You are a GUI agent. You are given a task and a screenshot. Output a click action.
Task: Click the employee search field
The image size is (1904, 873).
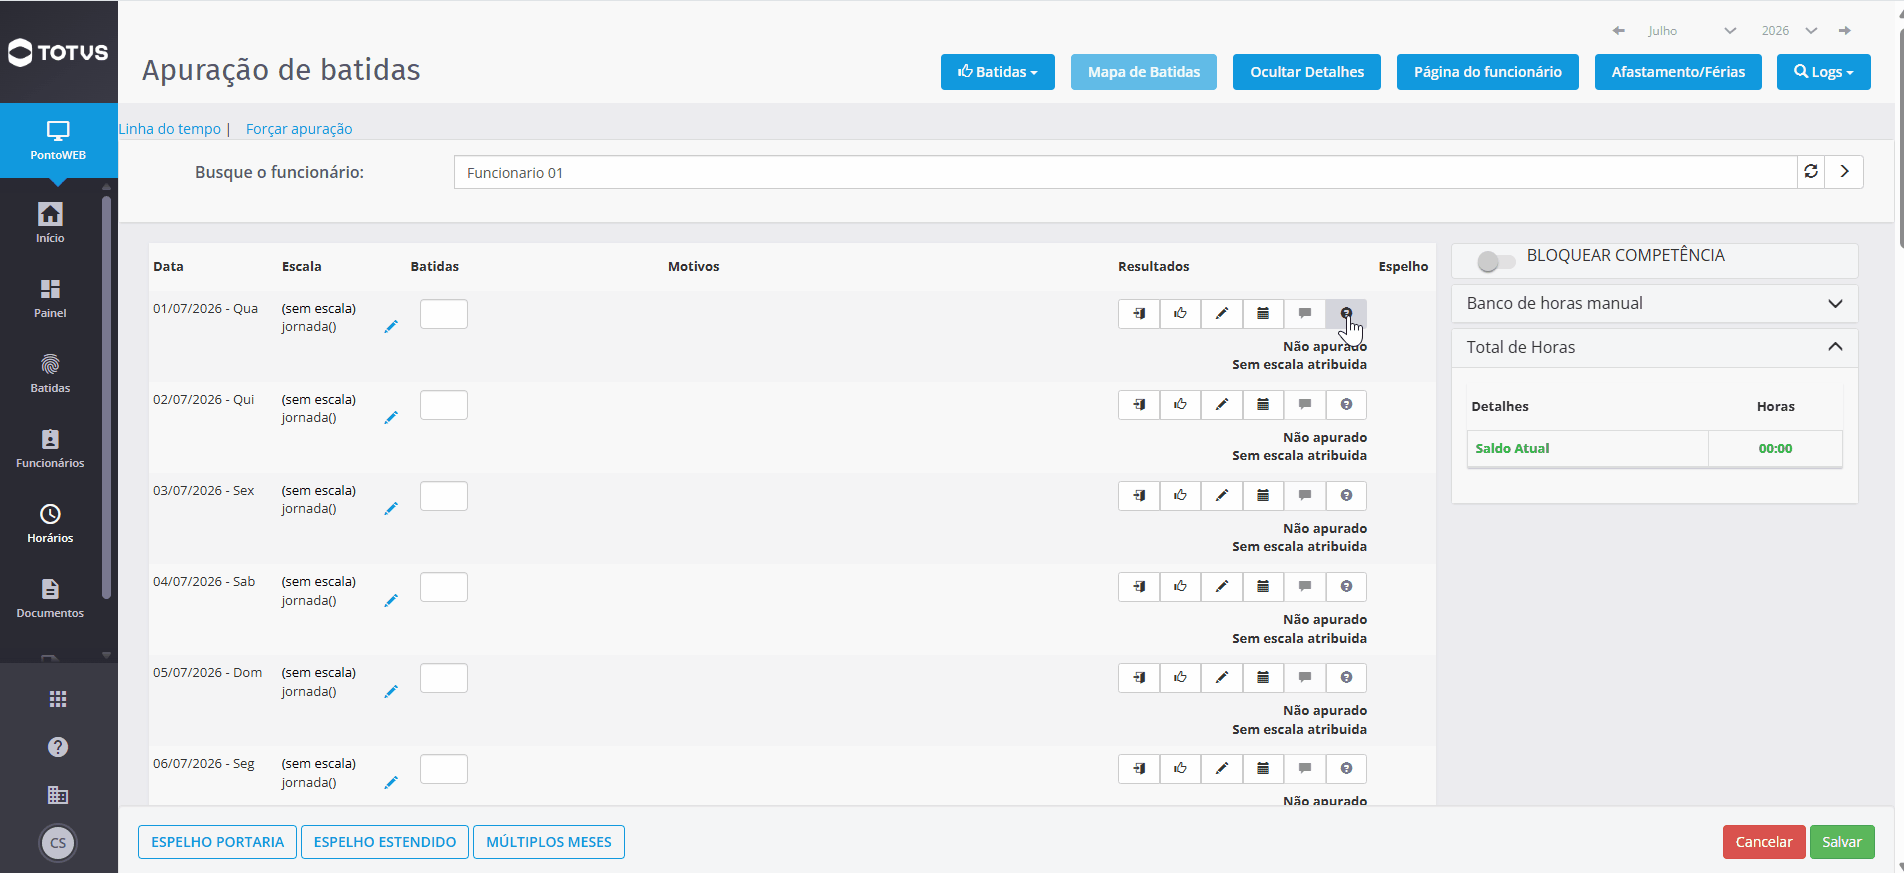point(1125,172)
